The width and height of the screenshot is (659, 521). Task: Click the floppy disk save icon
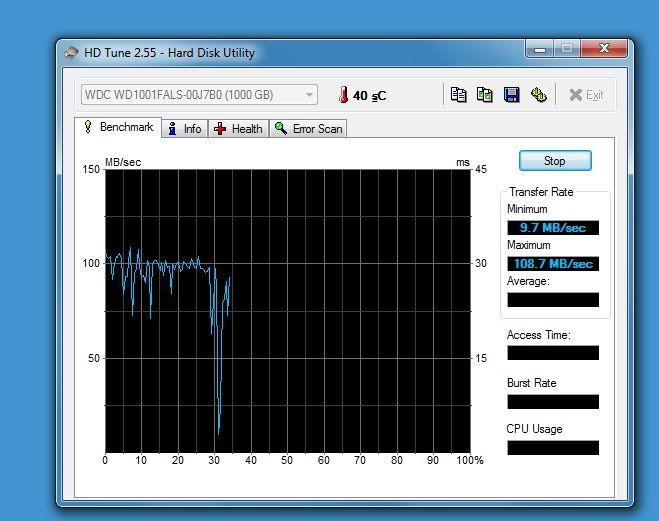pyautogui.click(x=511, y=95)
